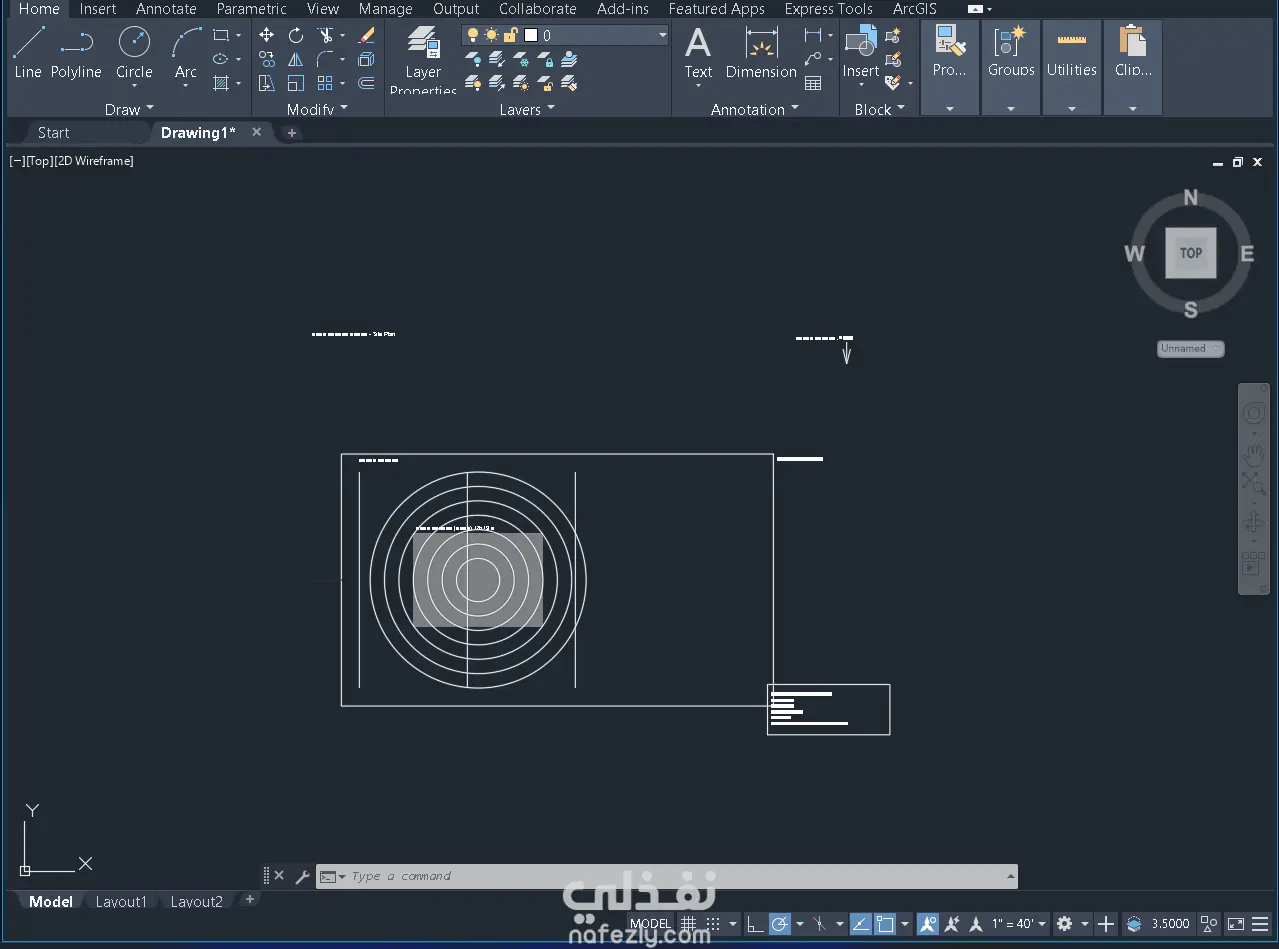The height and width of the screenshot is (949, 1279).
Task: Click the TOP face of ViewCube
Action: point(1190,253)
